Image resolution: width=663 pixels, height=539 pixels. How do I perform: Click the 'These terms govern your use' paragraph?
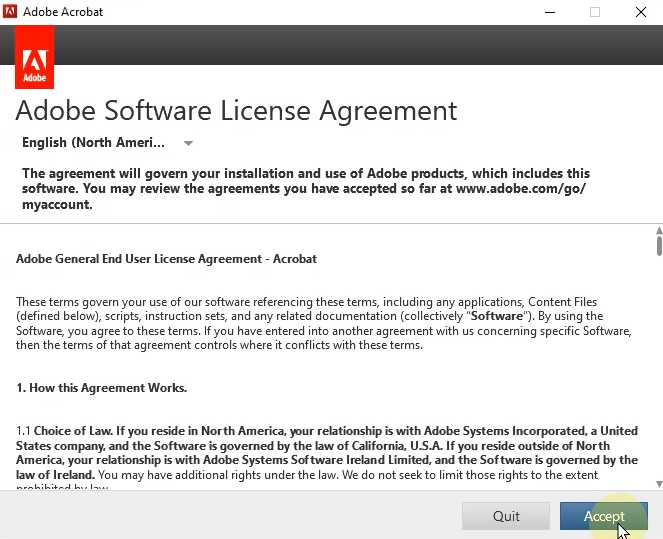click(x=322, y=323)
